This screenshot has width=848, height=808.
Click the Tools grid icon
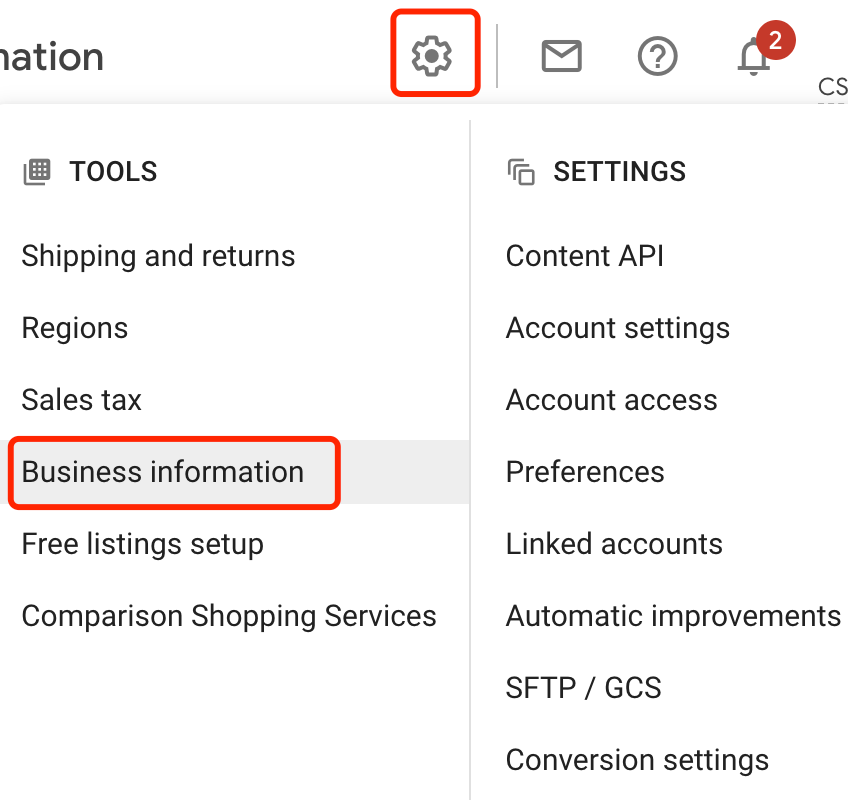coord(36,172)
